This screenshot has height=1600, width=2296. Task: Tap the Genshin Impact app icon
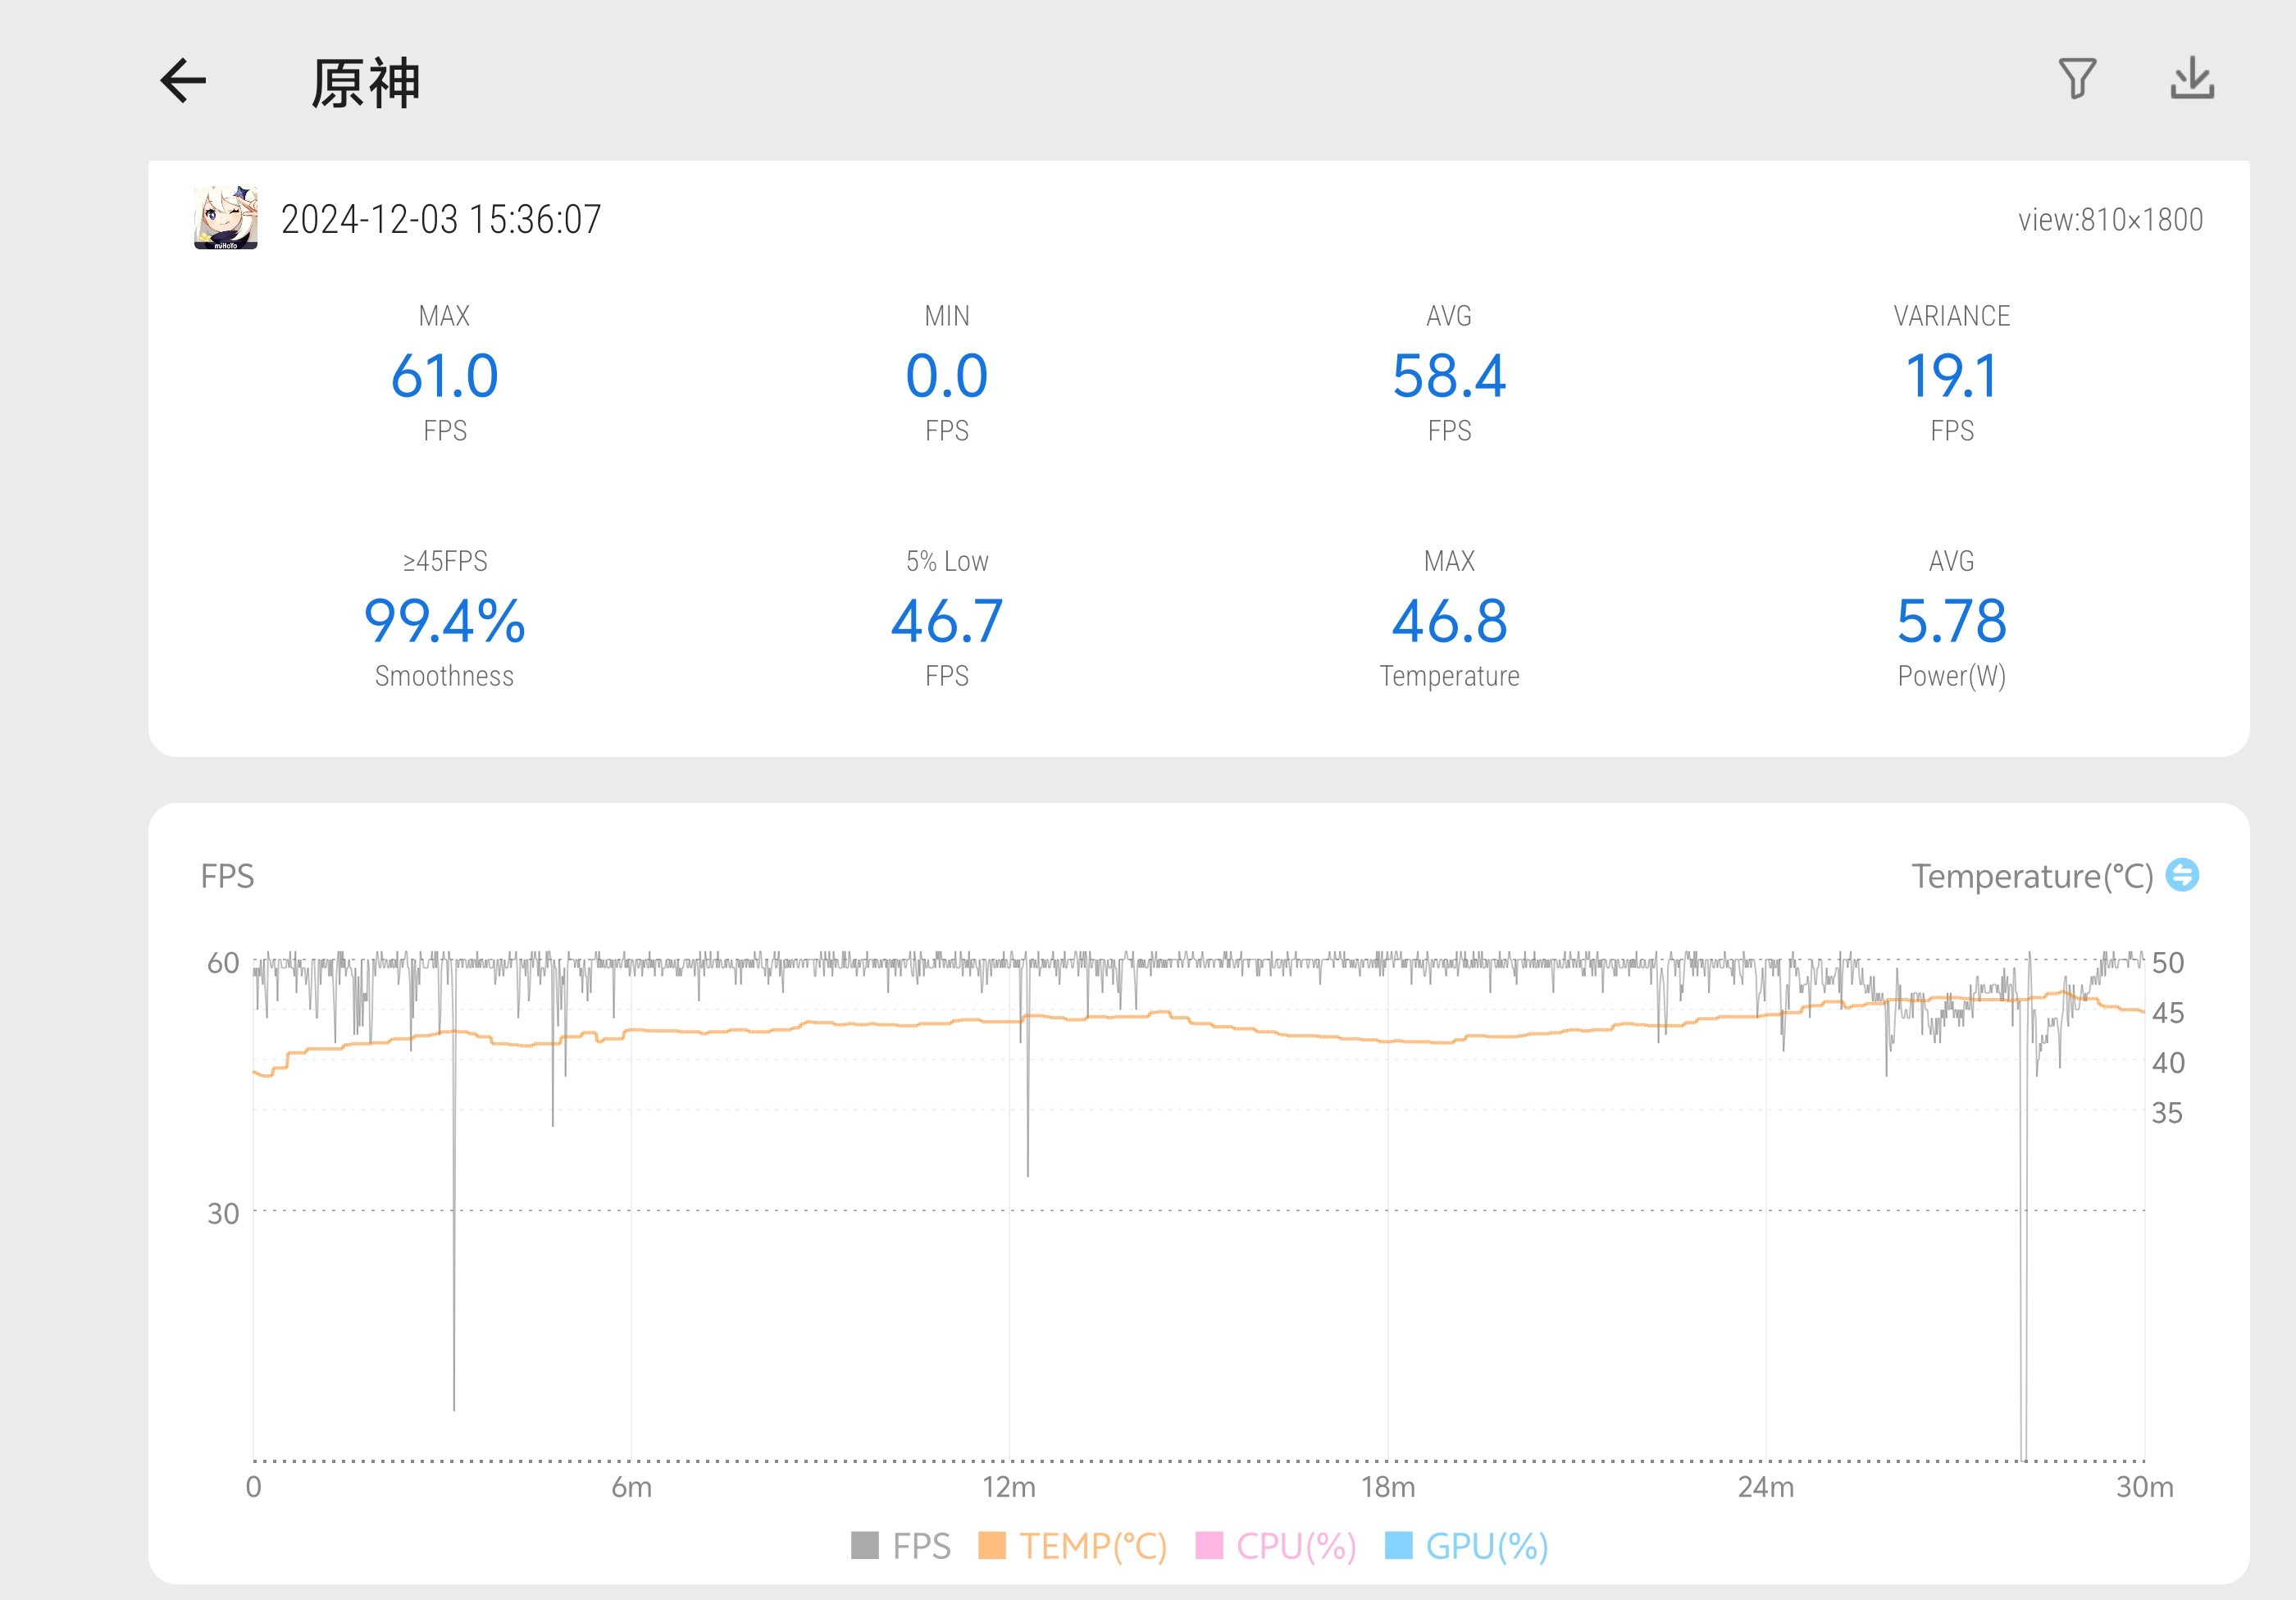(x=226, y=217)
